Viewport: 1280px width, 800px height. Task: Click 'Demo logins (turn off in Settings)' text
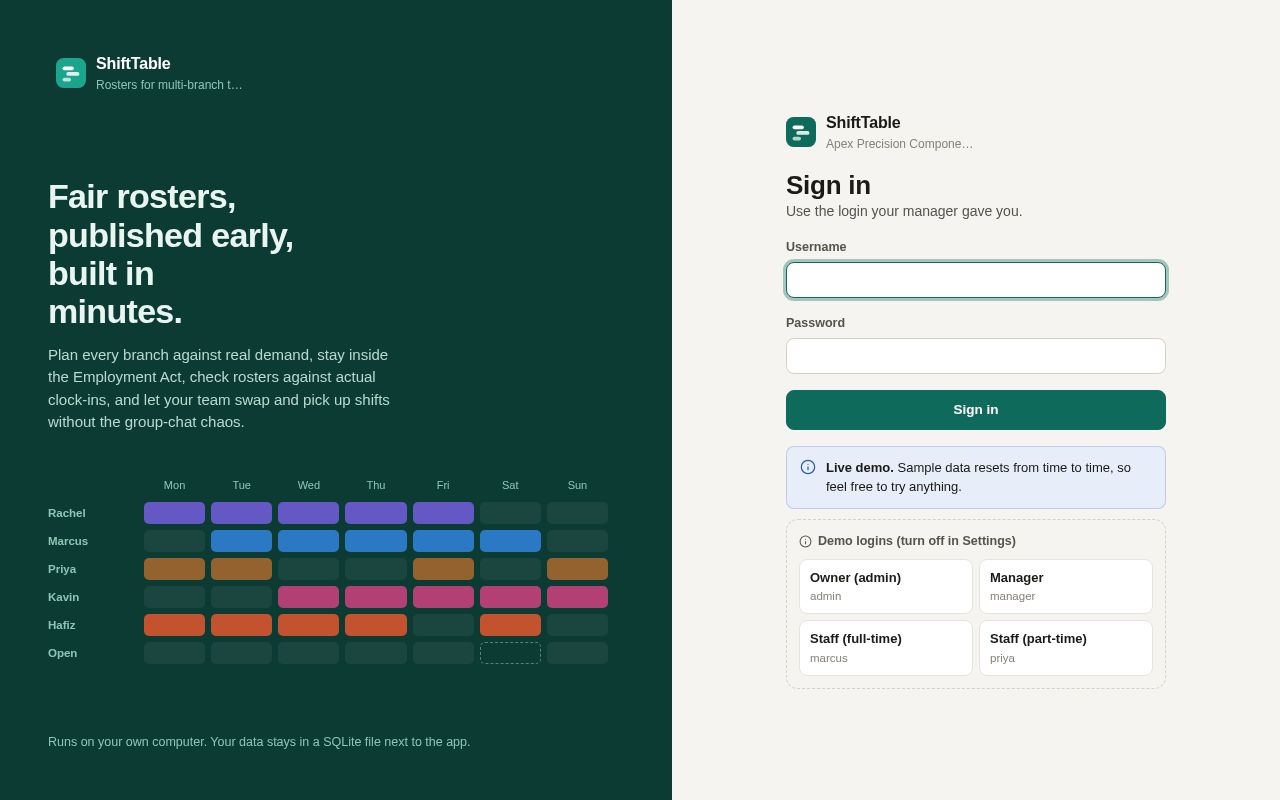pos(917,541)
